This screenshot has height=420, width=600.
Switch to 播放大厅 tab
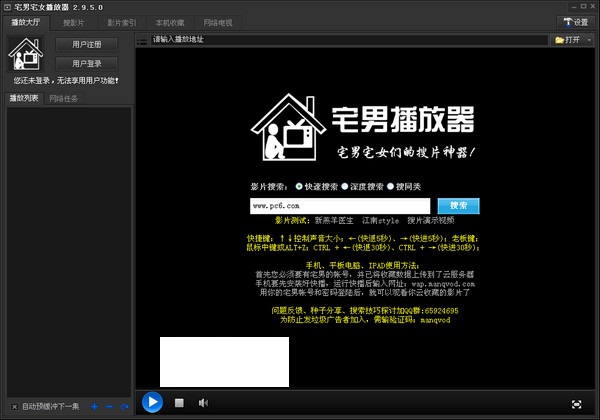point(26,23)
